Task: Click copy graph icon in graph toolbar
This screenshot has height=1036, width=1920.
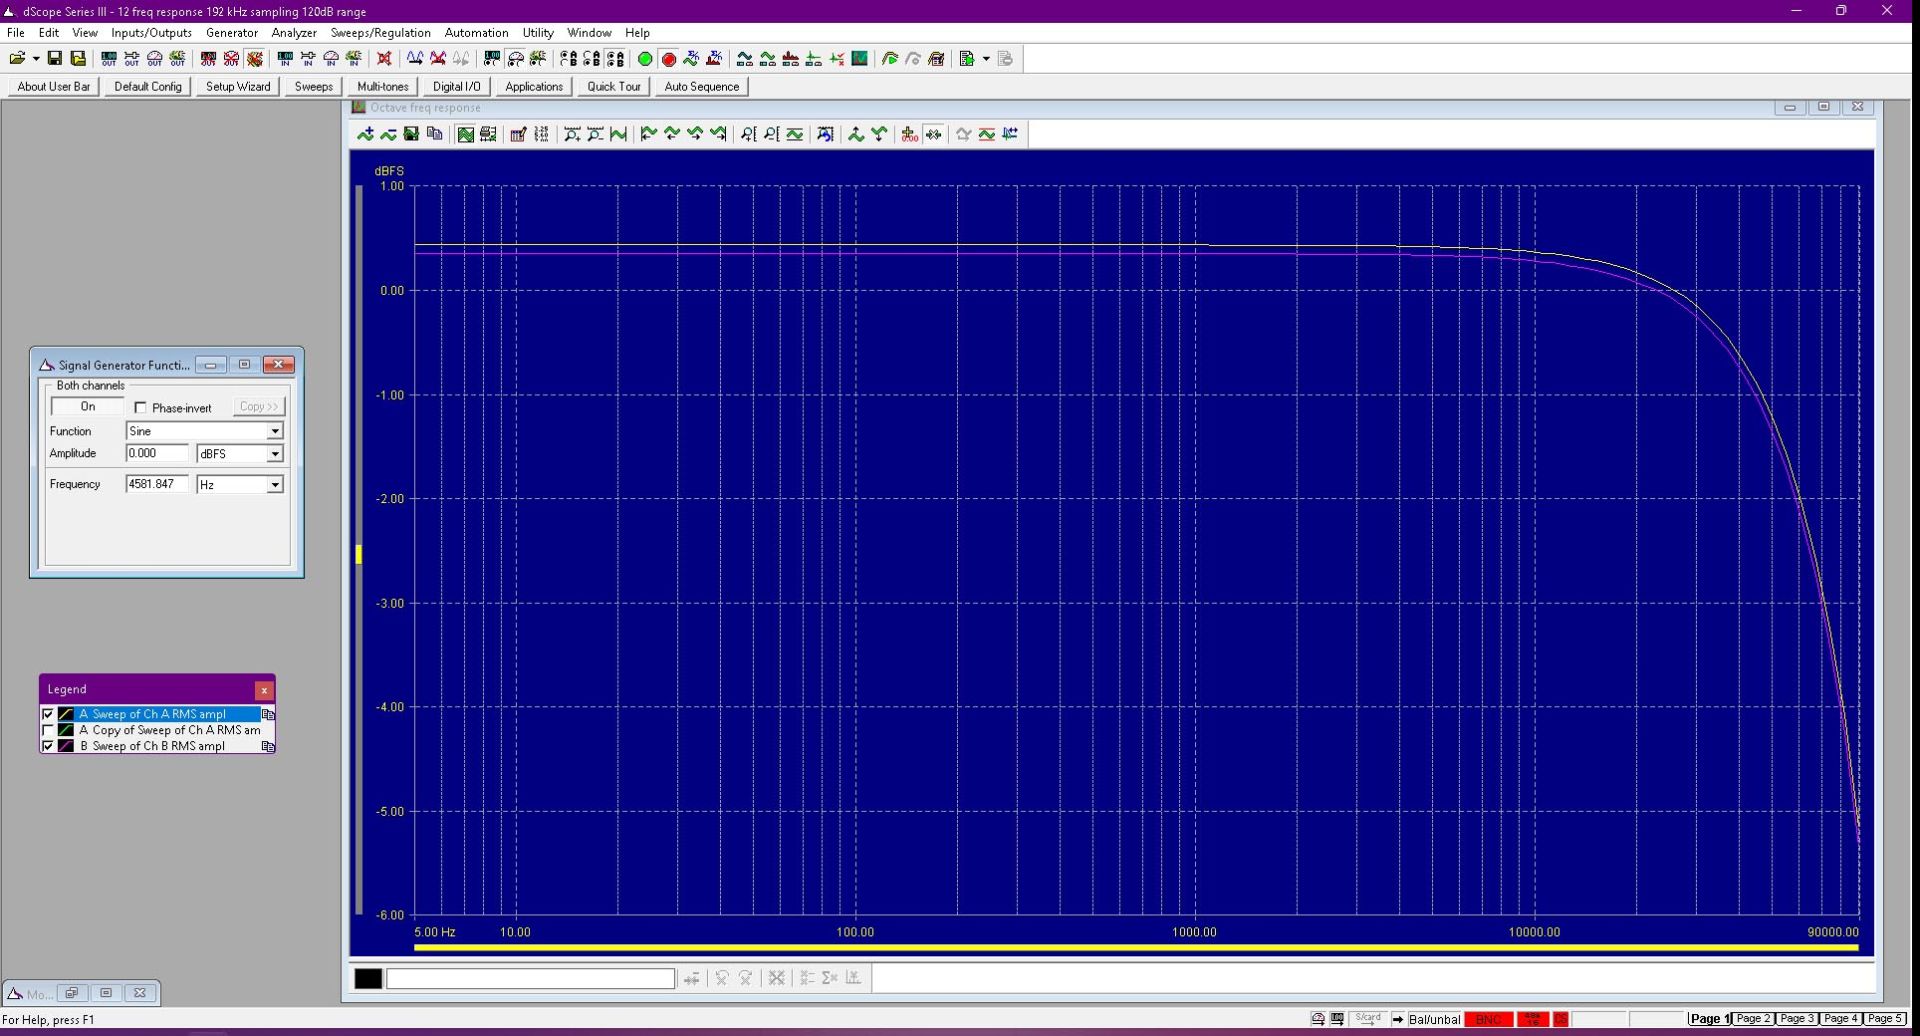Action: pyautogui.click(x=435, y=134)
